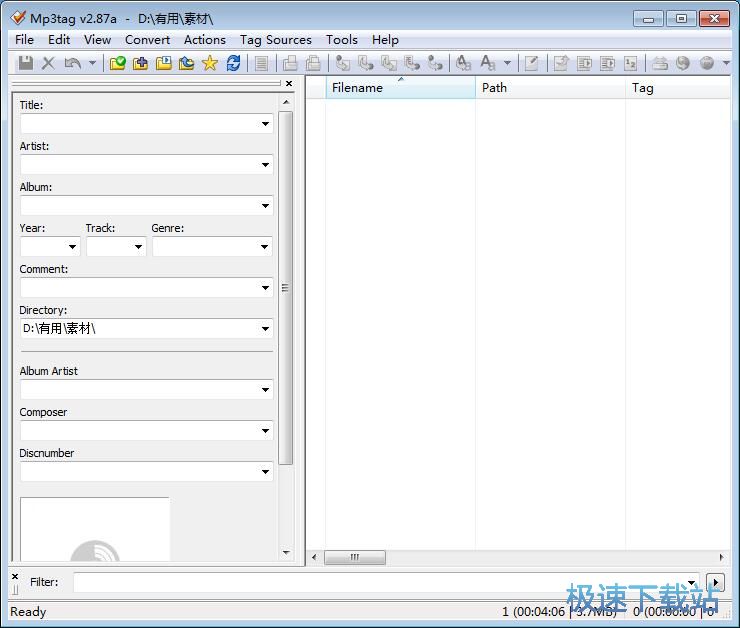
Task: Click the yellow star Favorites icon
Action: point(210,63)
